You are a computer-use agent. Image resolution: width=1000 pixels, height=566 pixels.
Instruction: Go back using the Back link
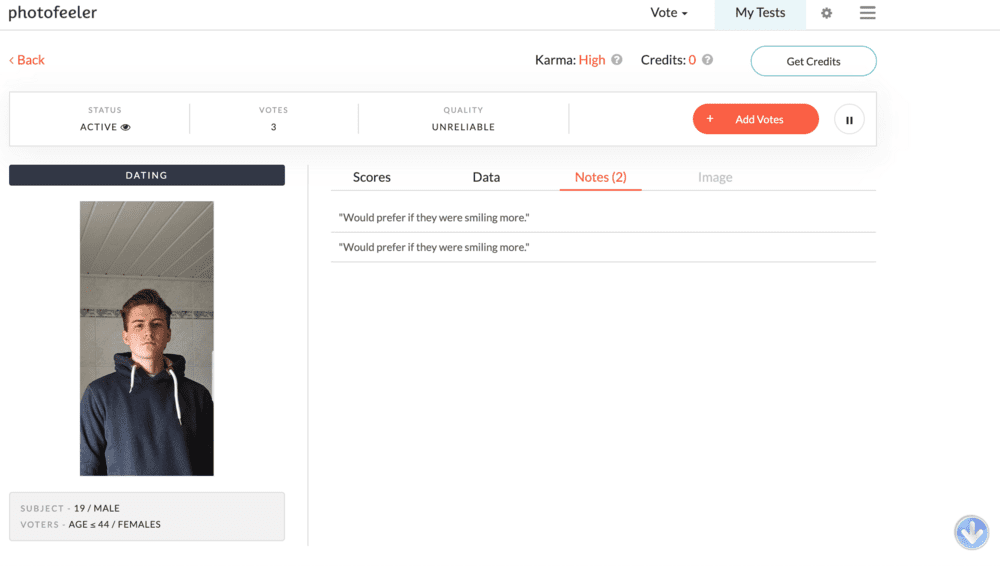pos(27,60)
